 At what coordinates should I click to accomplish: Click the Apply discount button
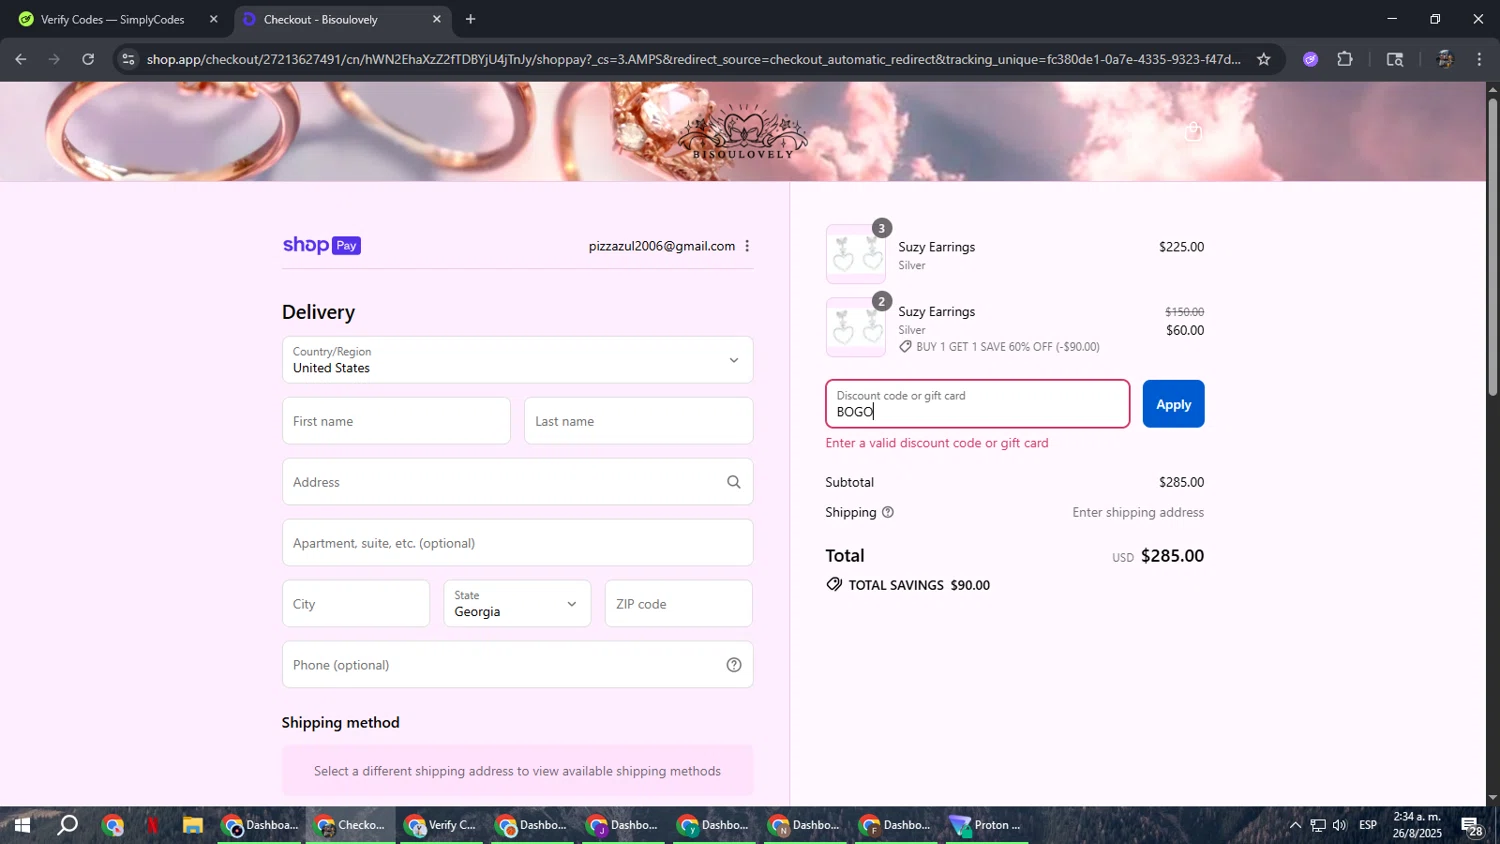(x=1173, y=404)
